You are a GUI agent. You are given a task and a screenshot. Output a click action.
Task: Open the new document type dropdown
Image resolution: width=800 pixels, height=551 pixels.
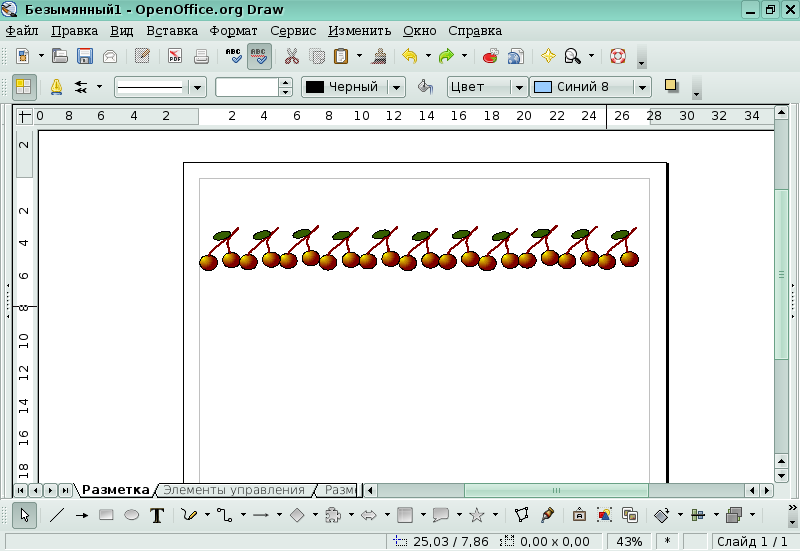[41, 56]
